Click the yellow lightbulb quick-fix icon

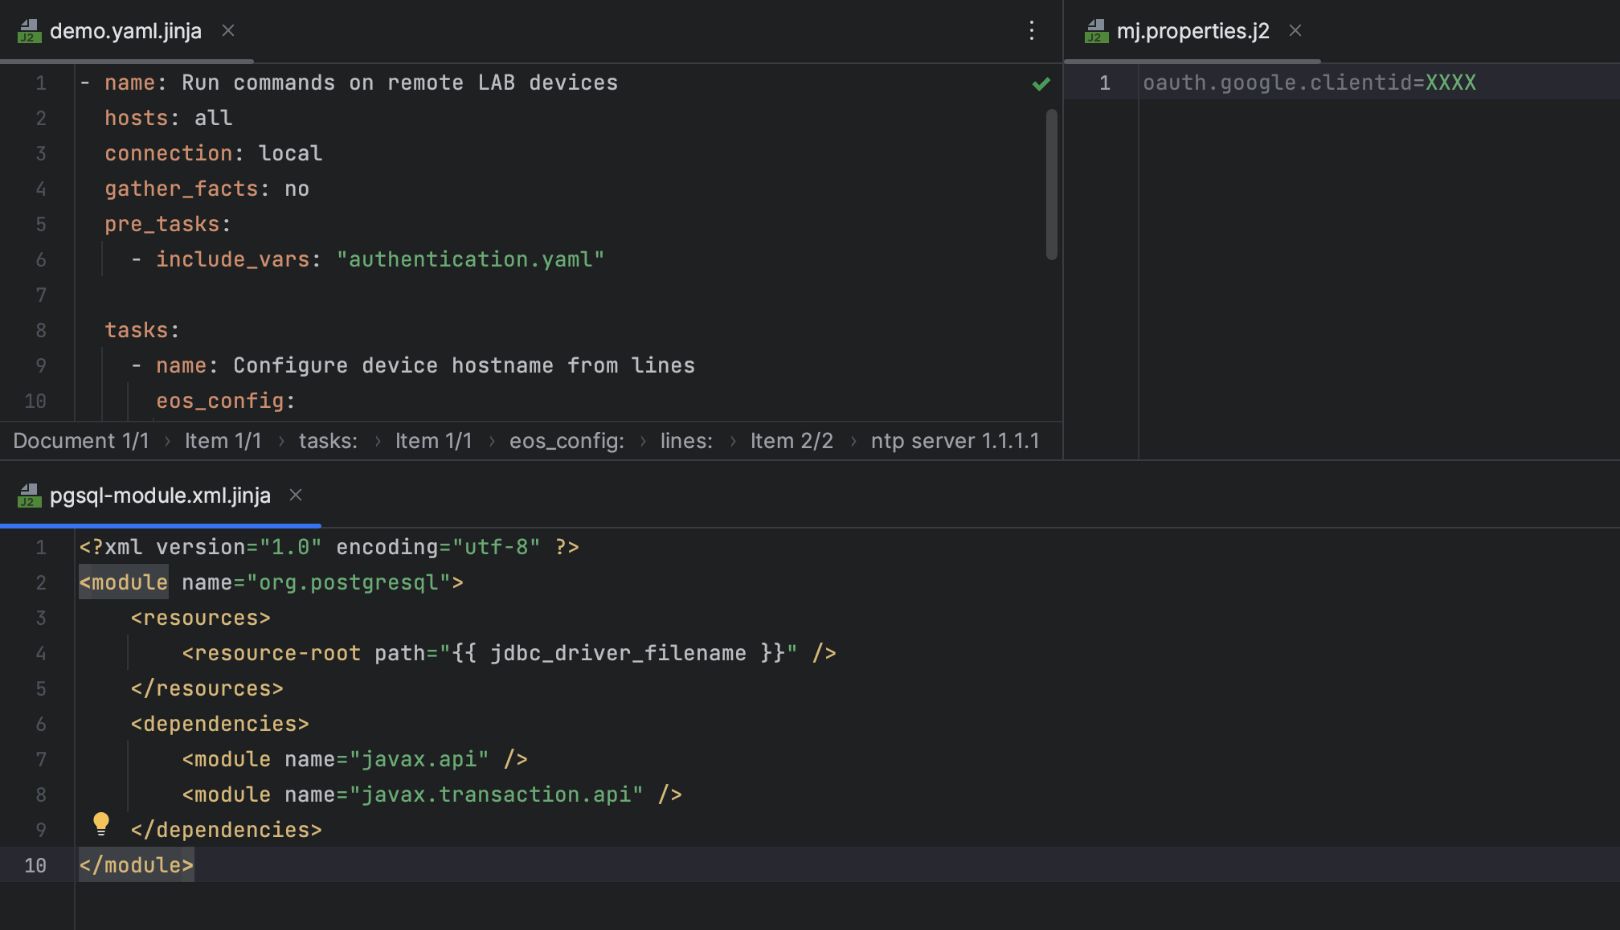pos(101,824)
